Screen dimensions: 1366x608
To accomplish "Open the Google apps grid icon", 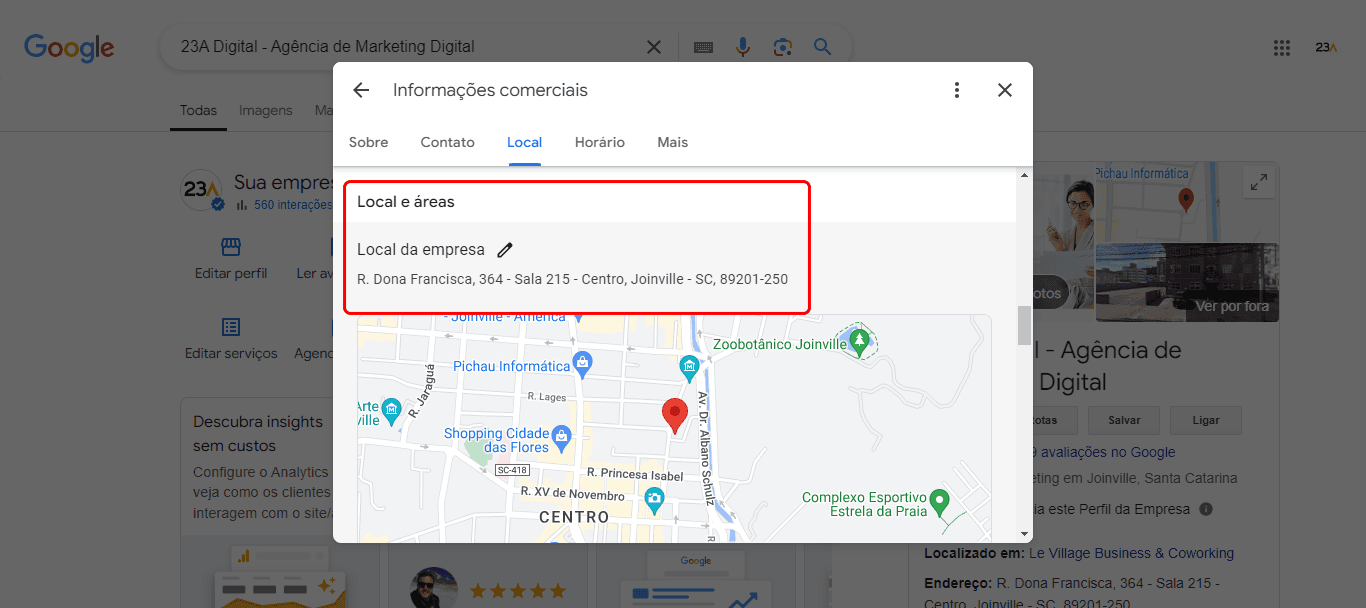I will (x=1282, y=47).
